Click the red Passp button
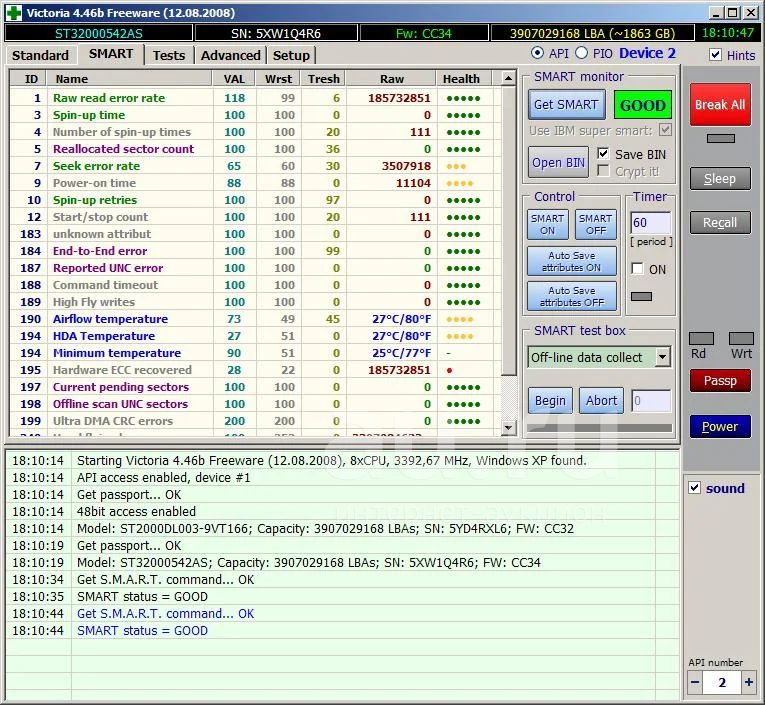This screenshot has width=765, height=705. (x=720, y=381)
